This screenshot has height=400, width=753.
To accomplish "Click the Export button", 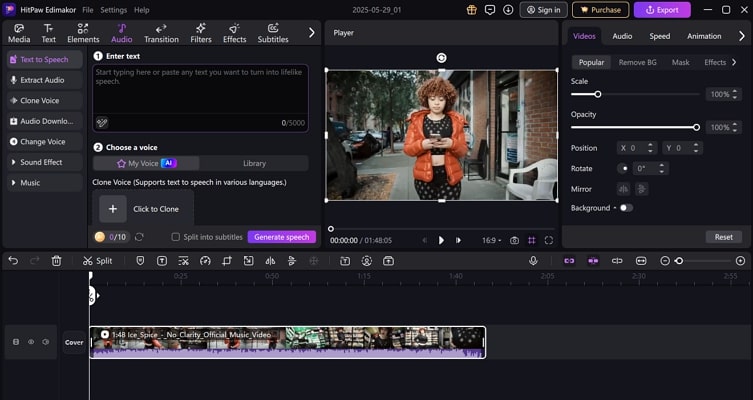I will (662, 10).
